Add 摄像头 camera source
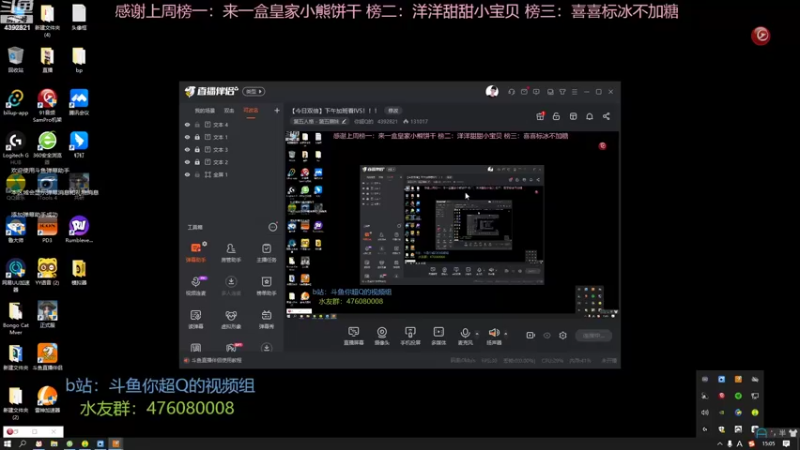Screen dimensions: 800x450 click(382, 336)
